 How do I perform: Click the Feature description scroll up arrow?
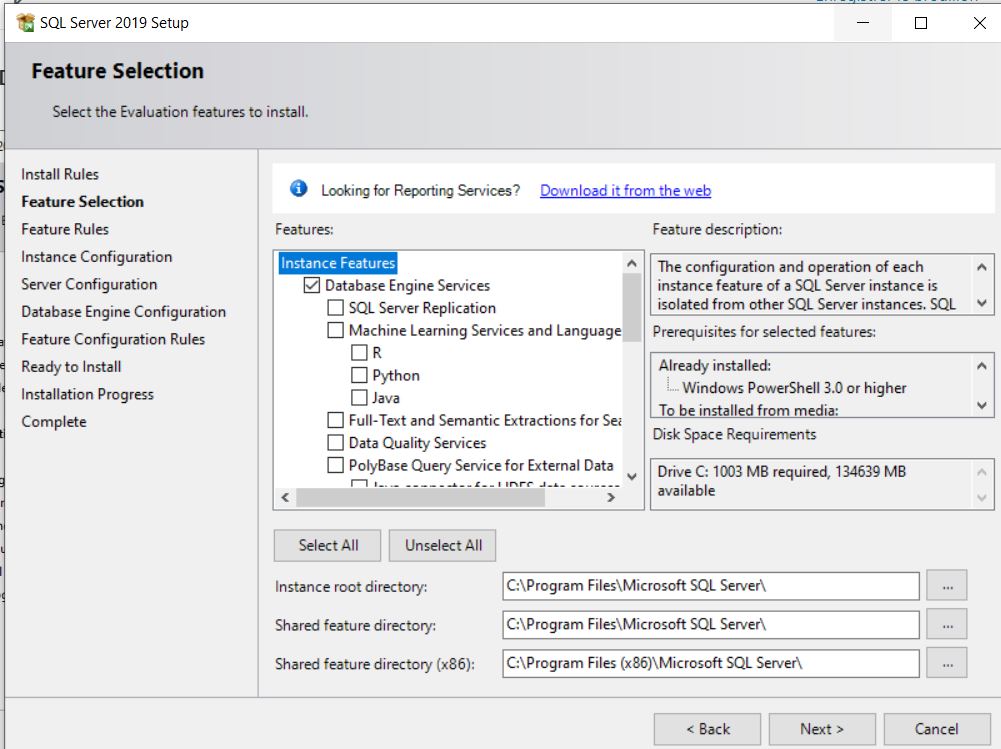tap(982, 267)
